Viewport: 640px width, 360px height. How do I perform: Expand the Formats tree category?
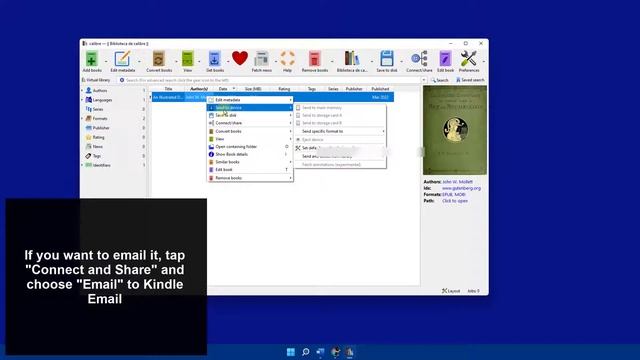click(x=82, y=118)
